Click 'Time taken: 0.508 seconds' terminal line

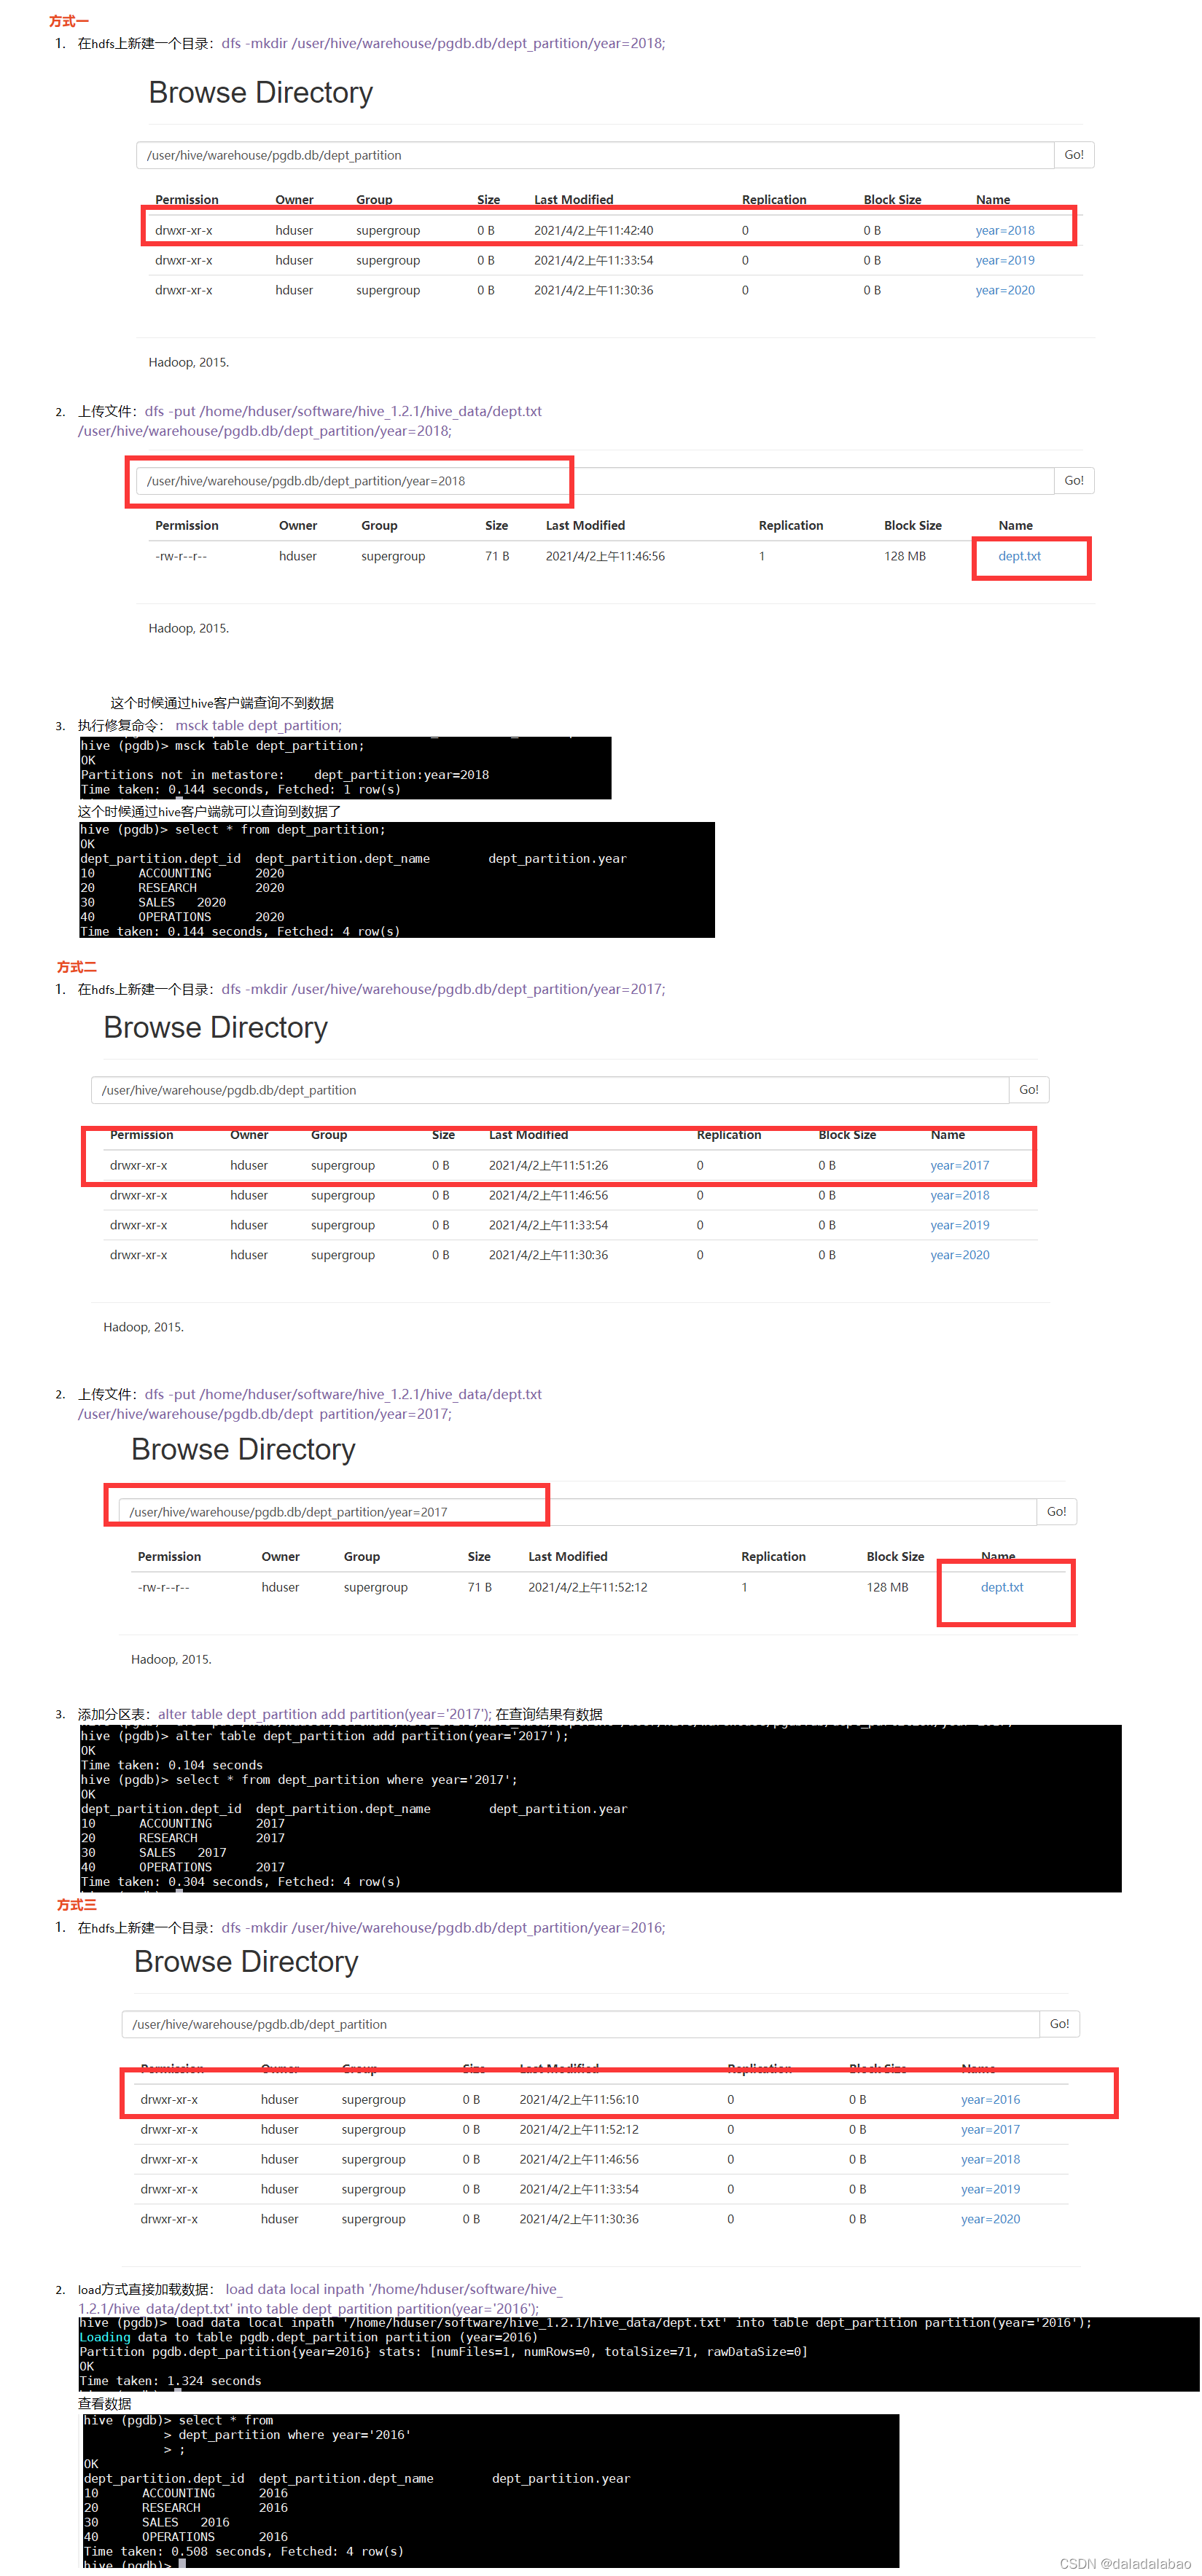(244, 2551)
